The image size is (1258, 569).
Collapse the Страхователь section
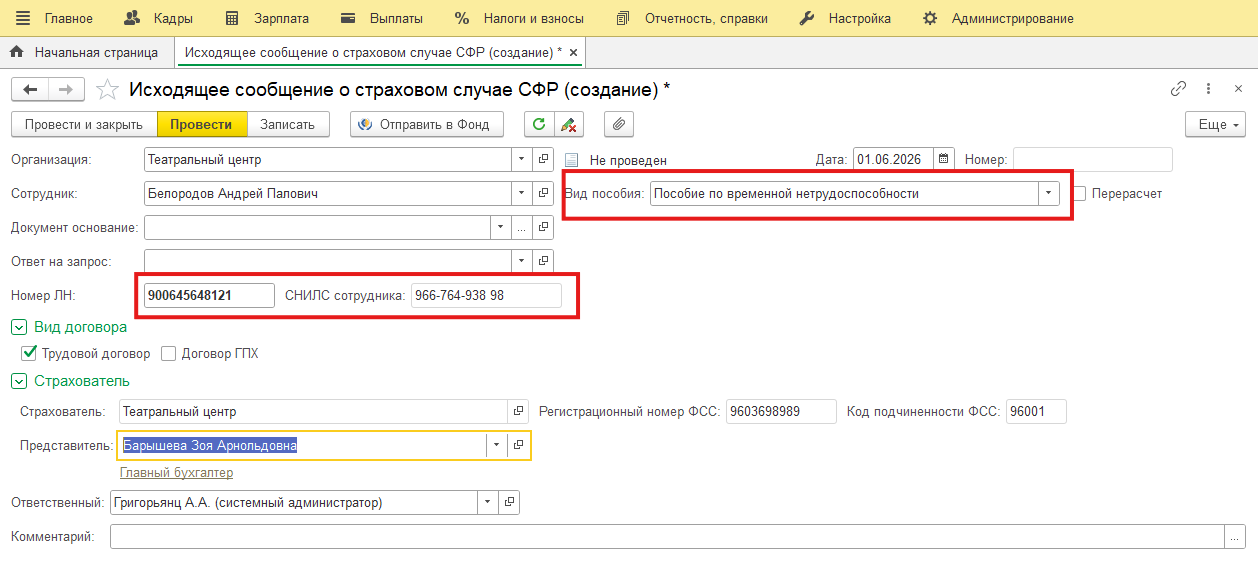(18, 381)
